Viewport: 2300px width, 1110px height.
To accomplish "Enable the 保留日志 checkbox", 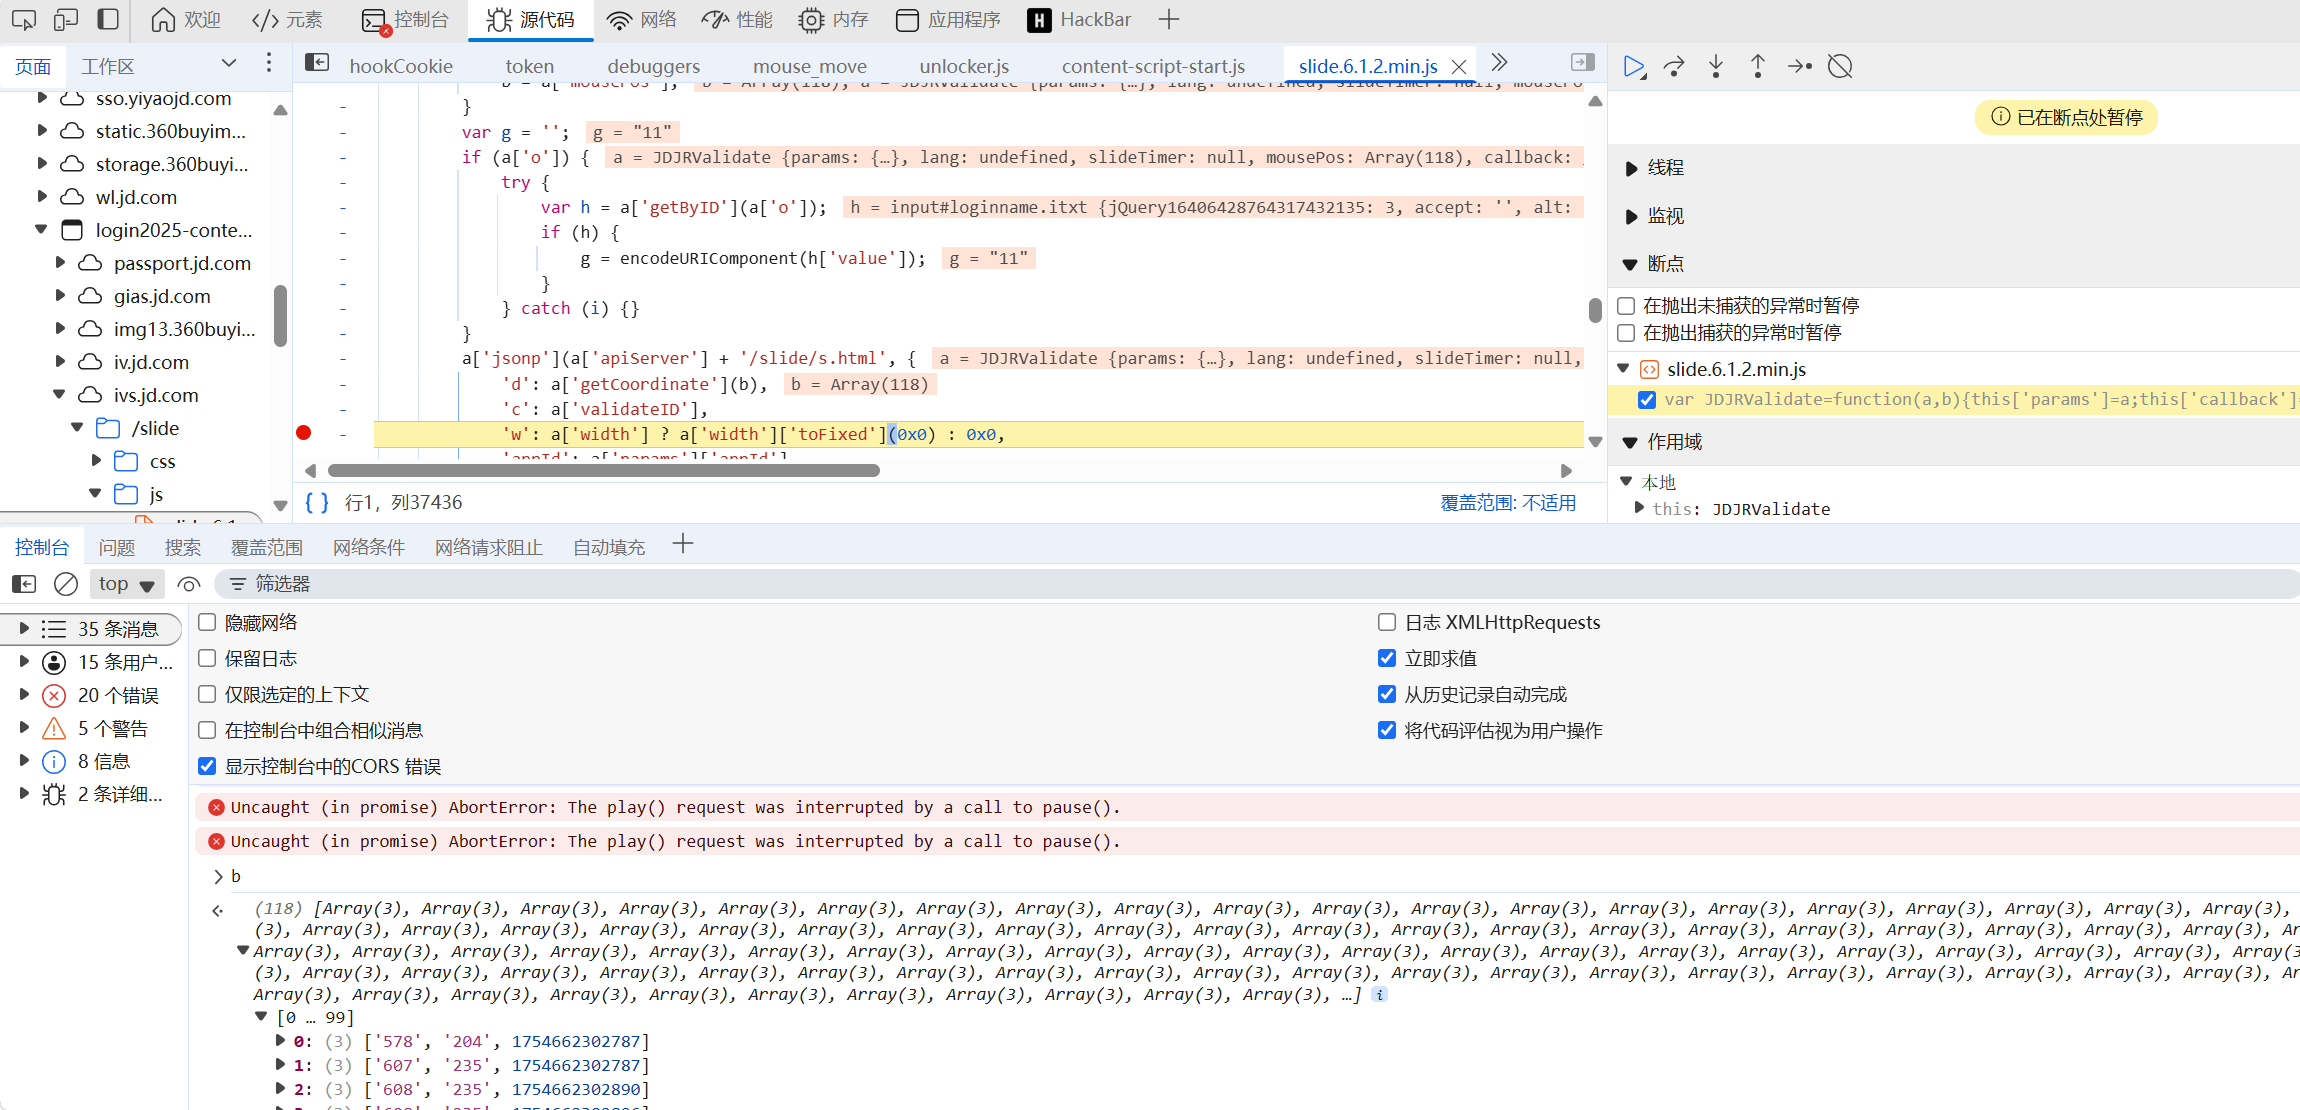I will click(x=207, y=658).
